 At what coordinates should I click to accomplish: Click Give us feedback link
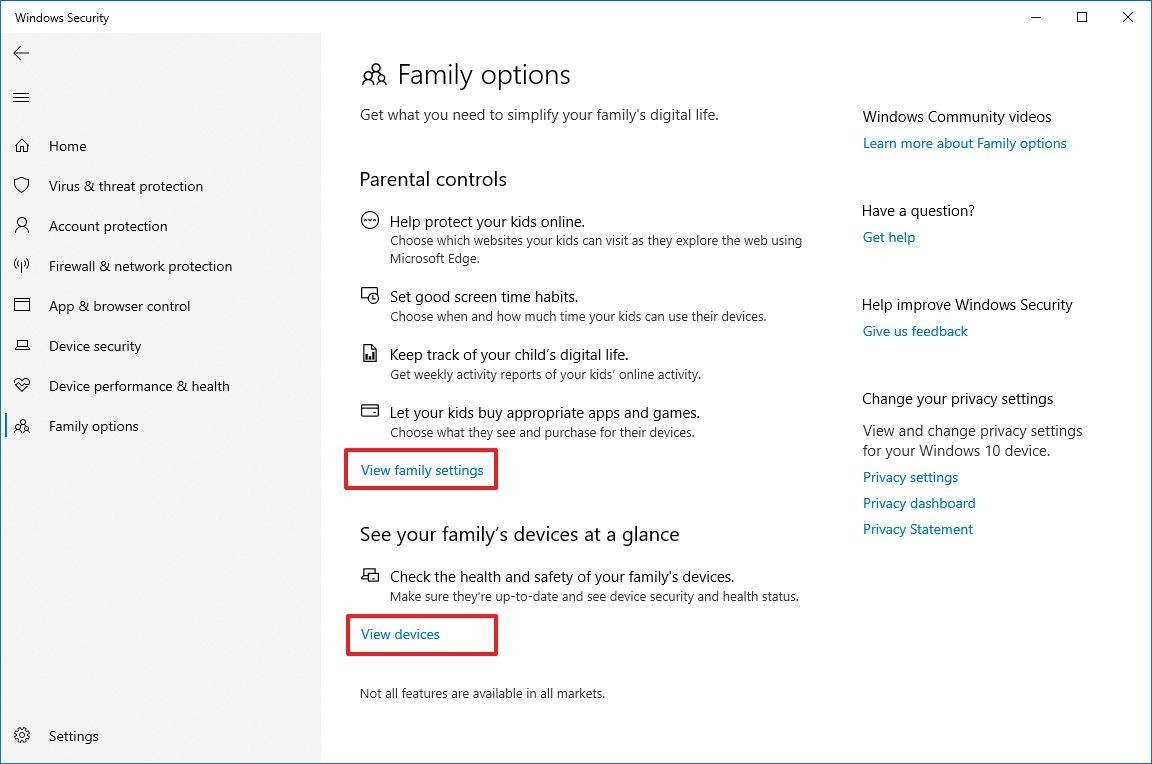(x=915, y=331)
